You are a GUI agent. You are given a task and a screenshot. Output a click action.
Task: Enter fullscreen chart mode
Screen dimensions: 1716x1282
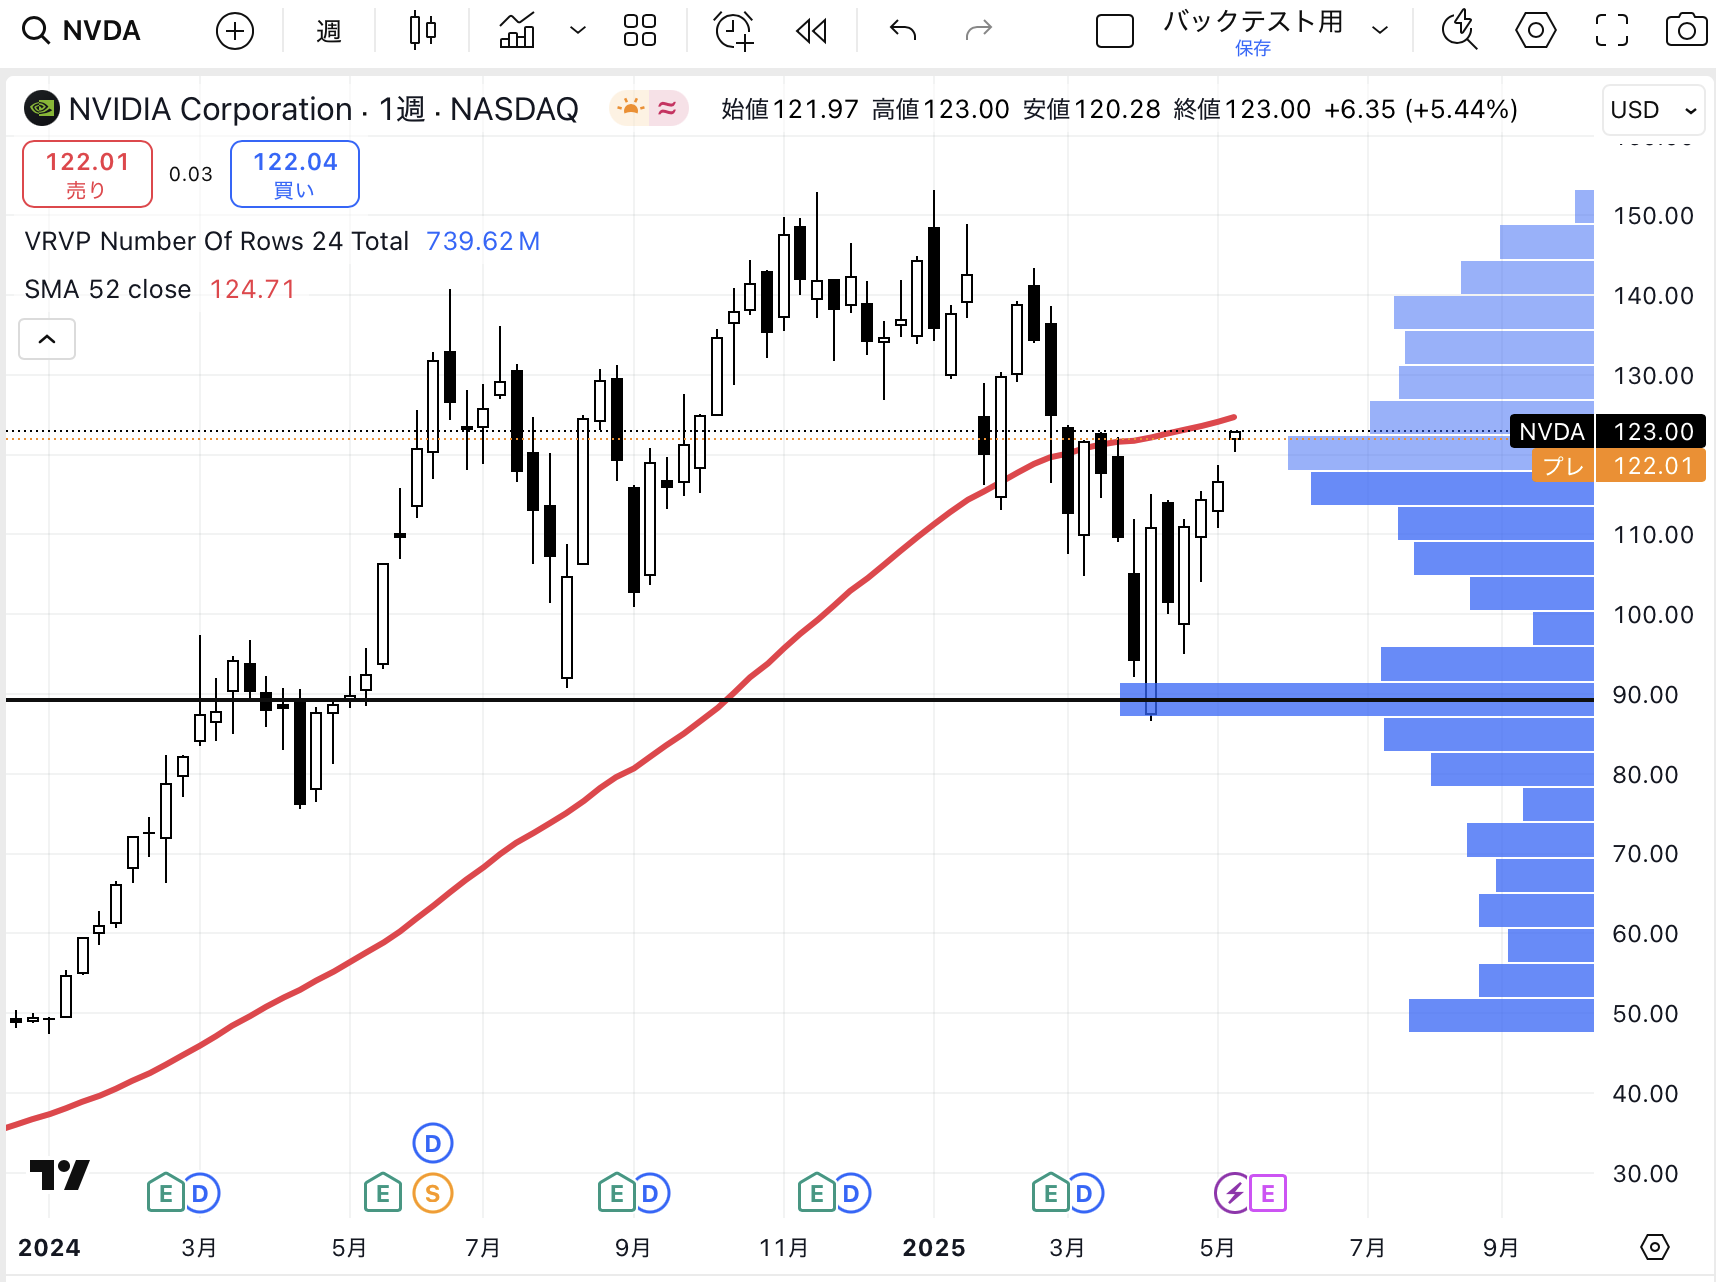(x=1611, y=31)
